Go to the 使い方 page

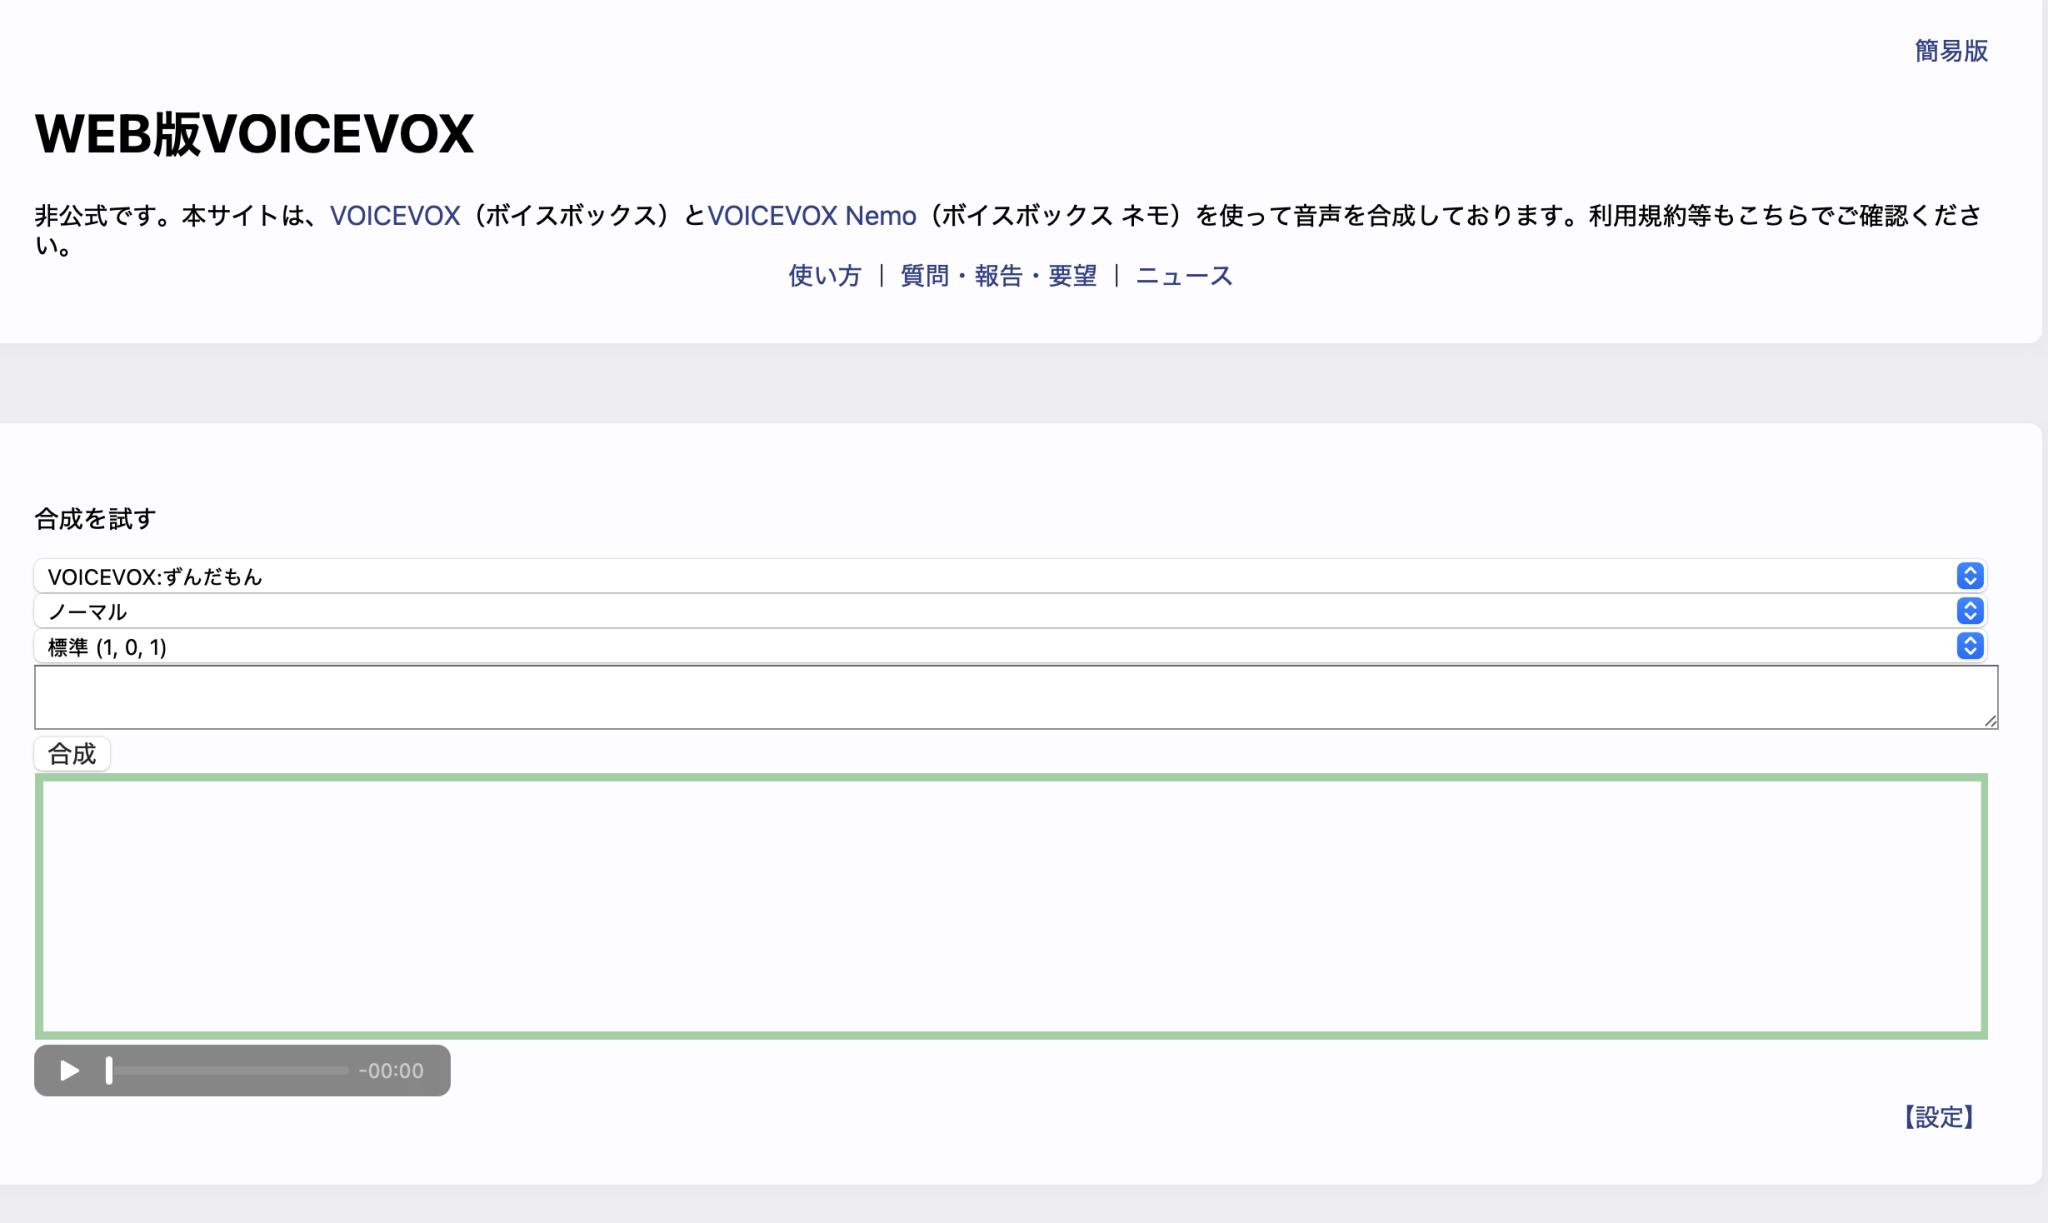[824, 276]
